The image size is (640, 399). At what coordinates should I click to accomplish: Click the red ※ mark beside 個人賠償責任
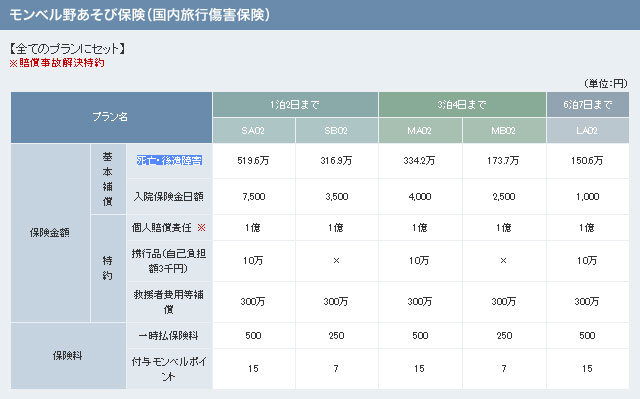[x=201, y=228]
